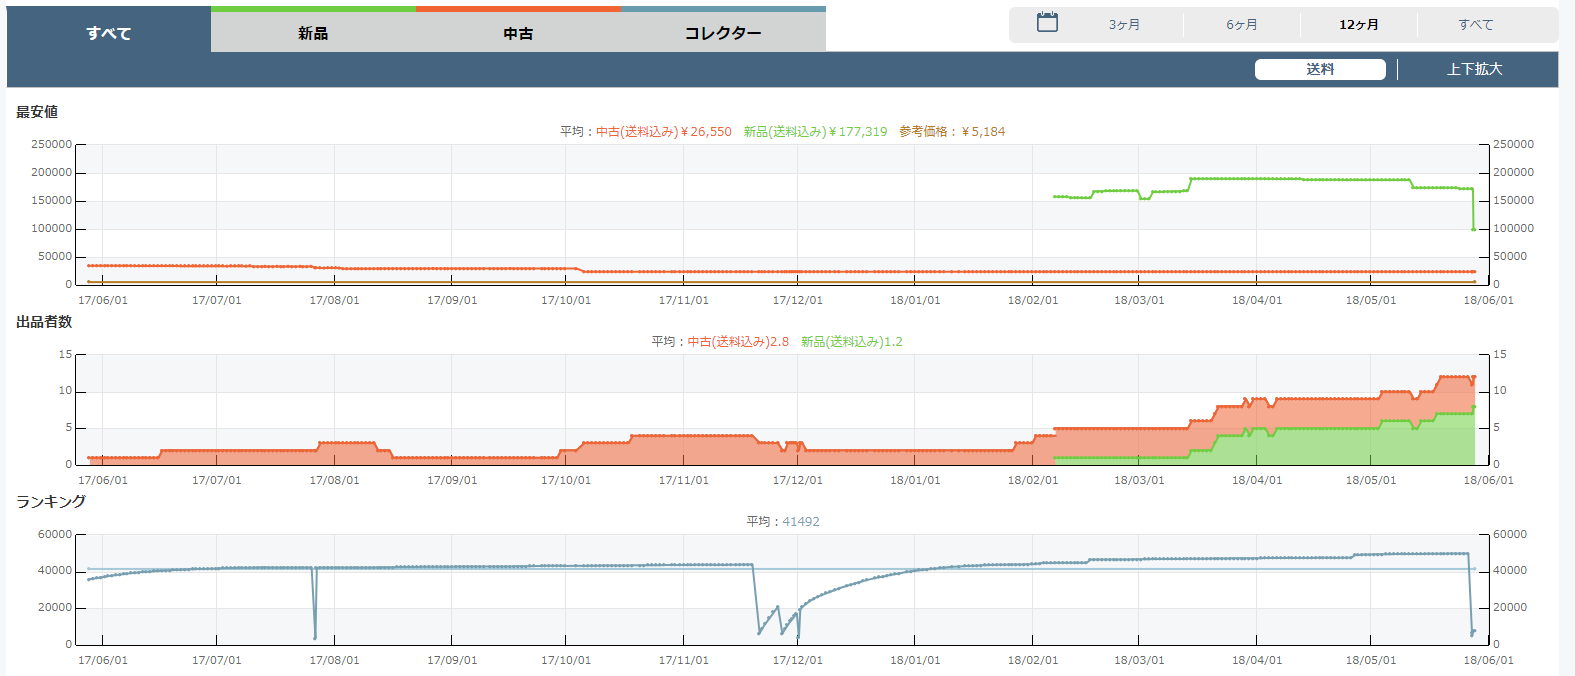Toggle the 送料 shipping option
1575x676 pixels.
point(1320,69)
